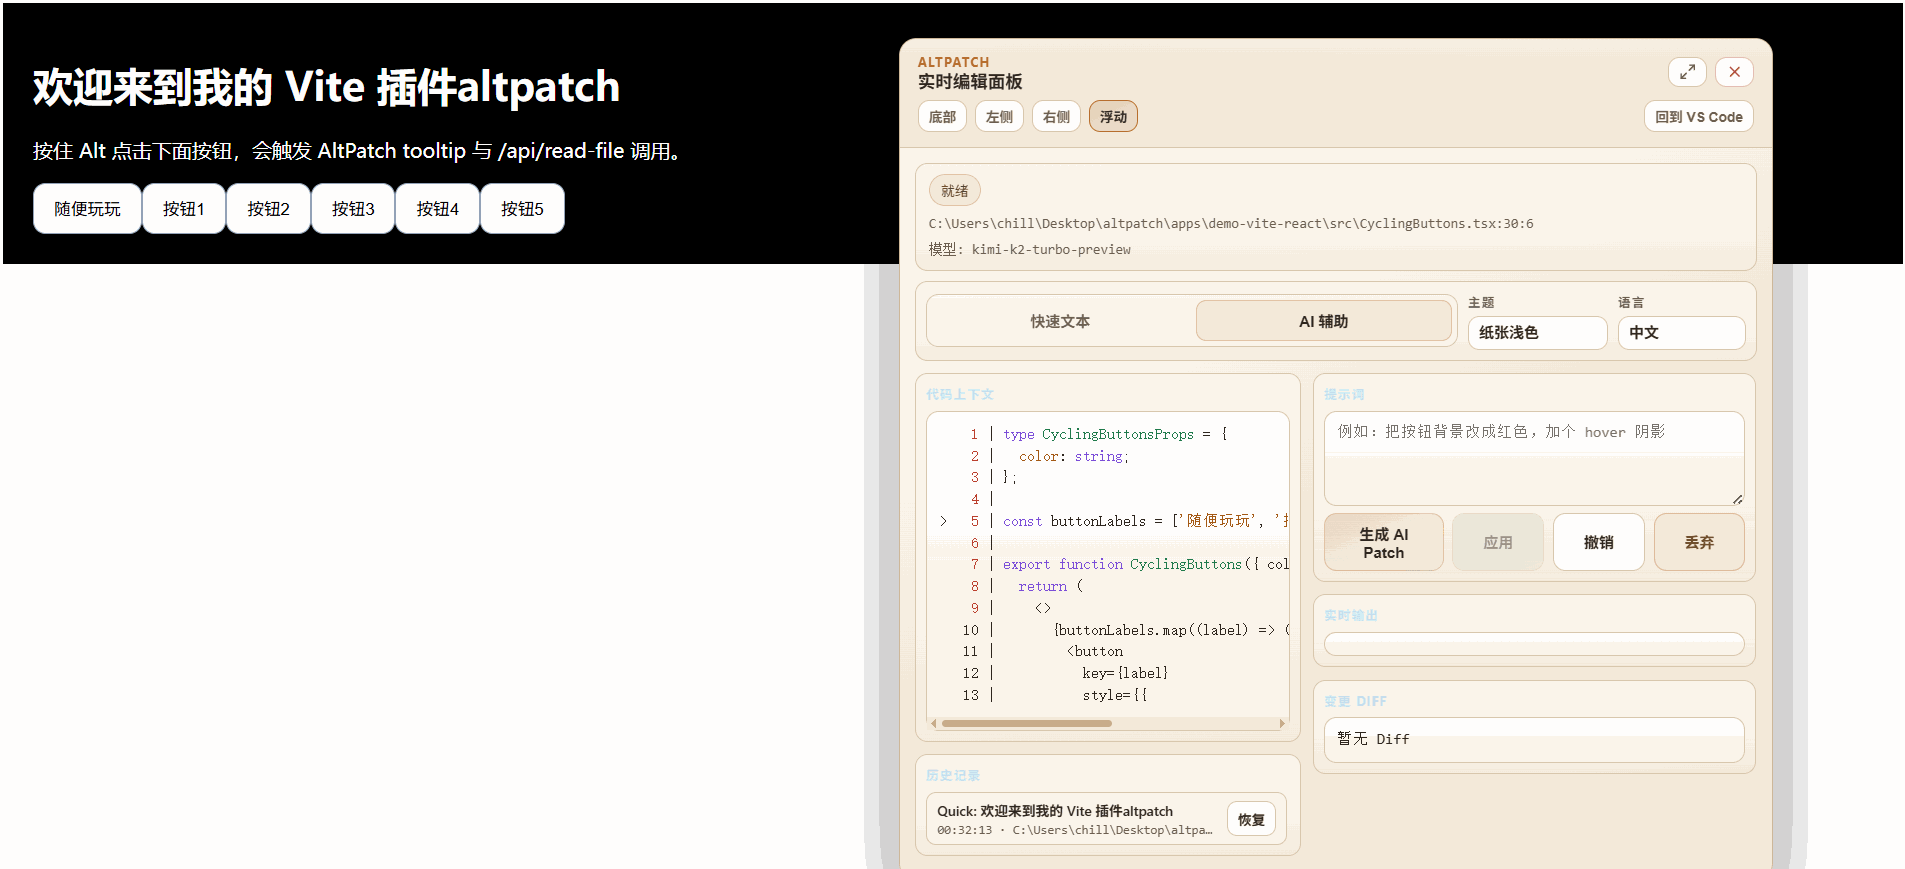Click the 丢弃 discard button

(x=1699, y=543)
